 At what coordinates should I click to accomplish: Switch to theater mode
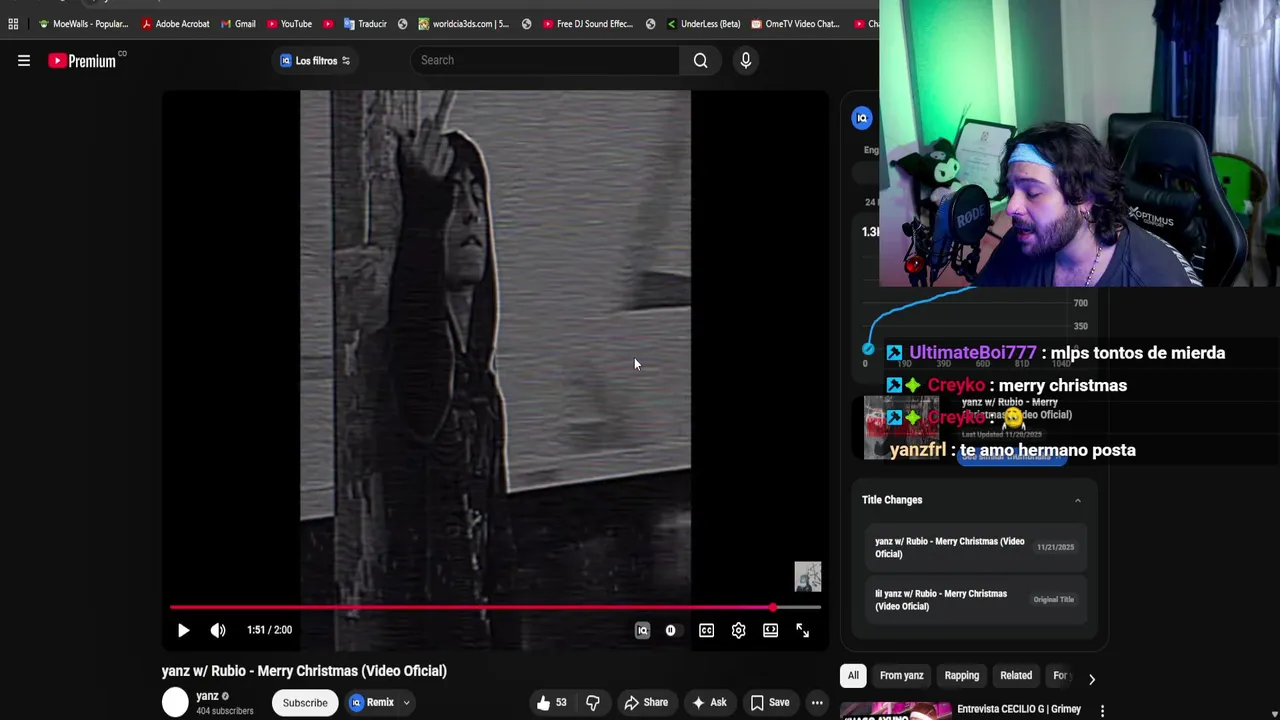(x=770, y=630)
